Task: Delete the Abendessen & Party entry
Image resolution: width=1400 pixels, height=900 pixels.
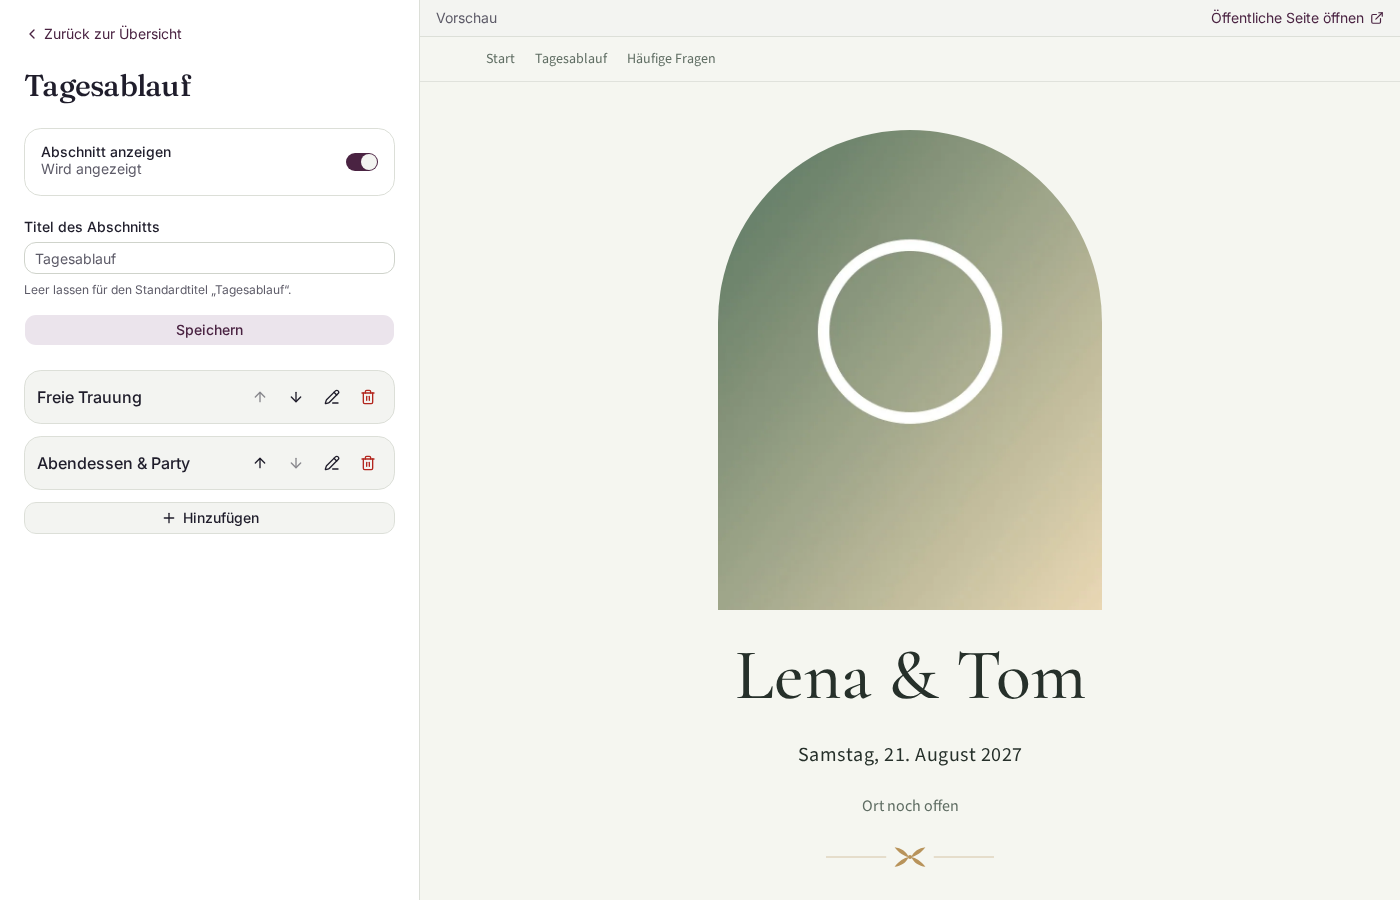Action: [x=368, y=463]
